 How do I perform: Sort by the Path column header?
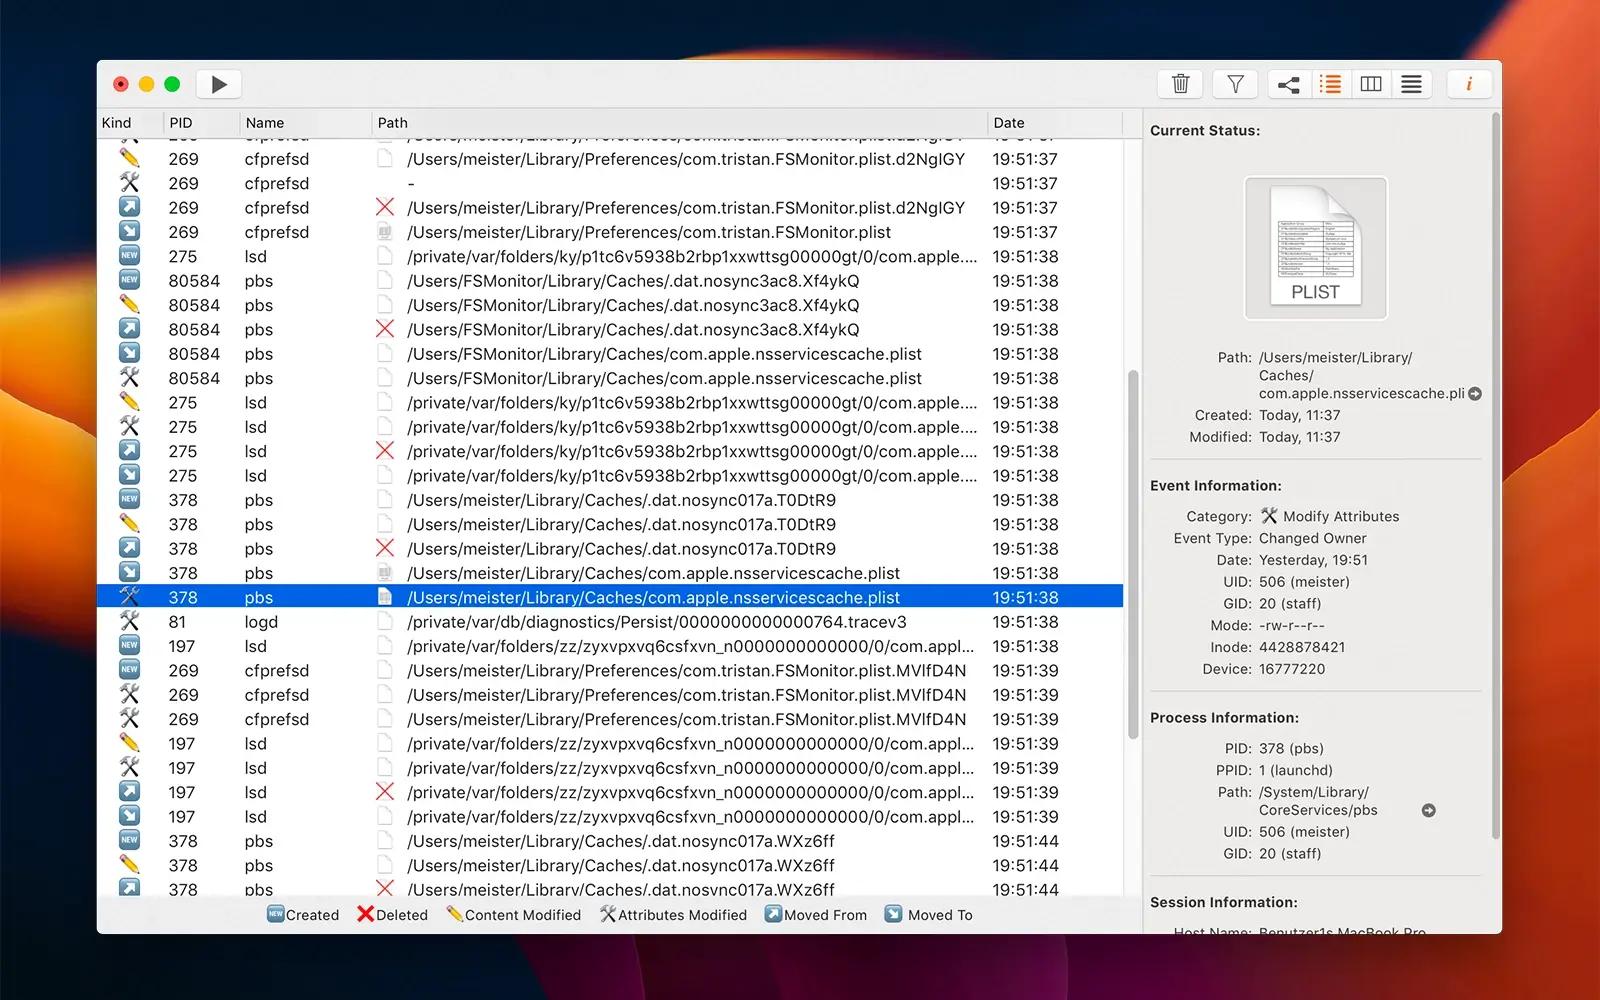(x=393, y=123)
